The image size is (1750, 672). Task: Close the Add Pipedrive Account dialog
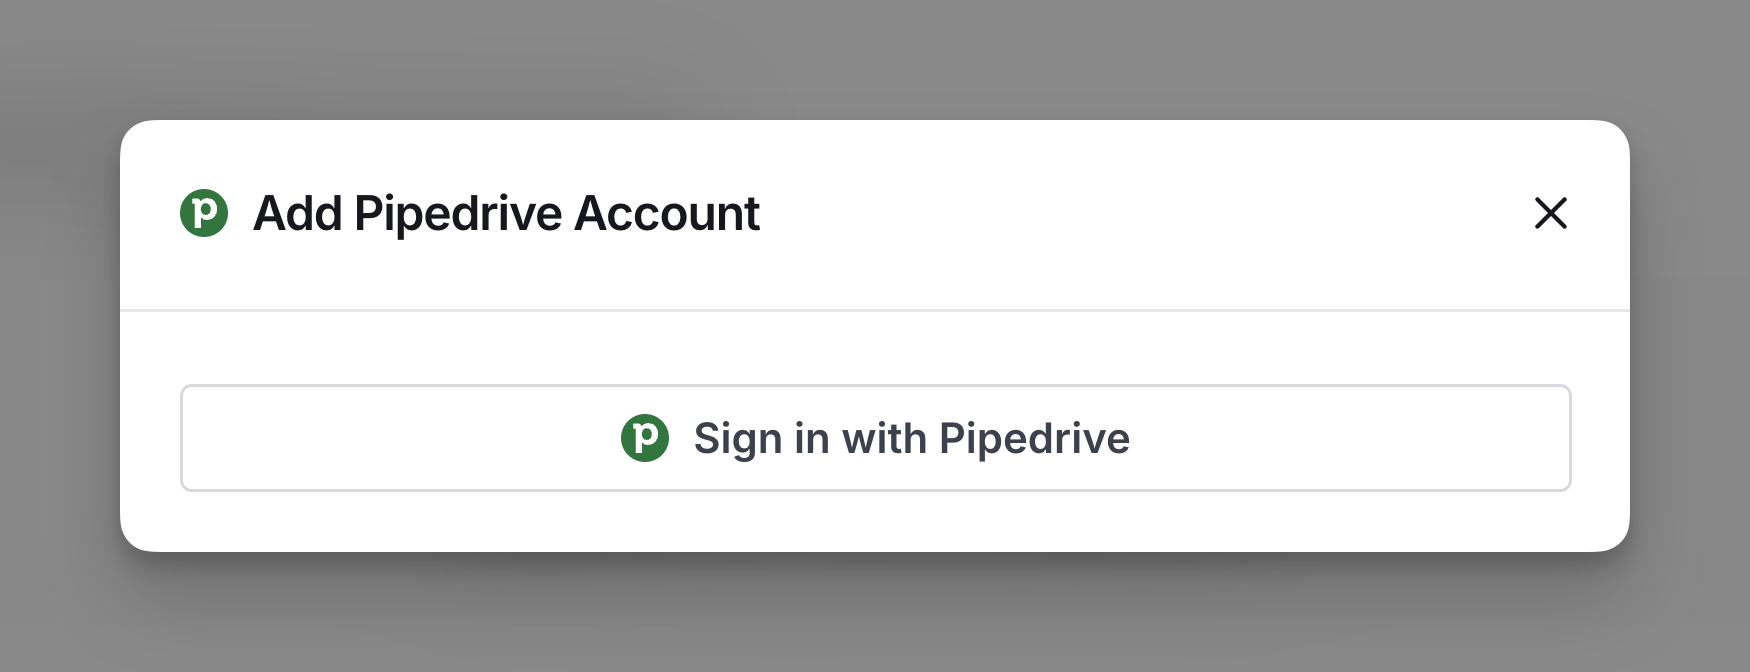point(1550,213)
